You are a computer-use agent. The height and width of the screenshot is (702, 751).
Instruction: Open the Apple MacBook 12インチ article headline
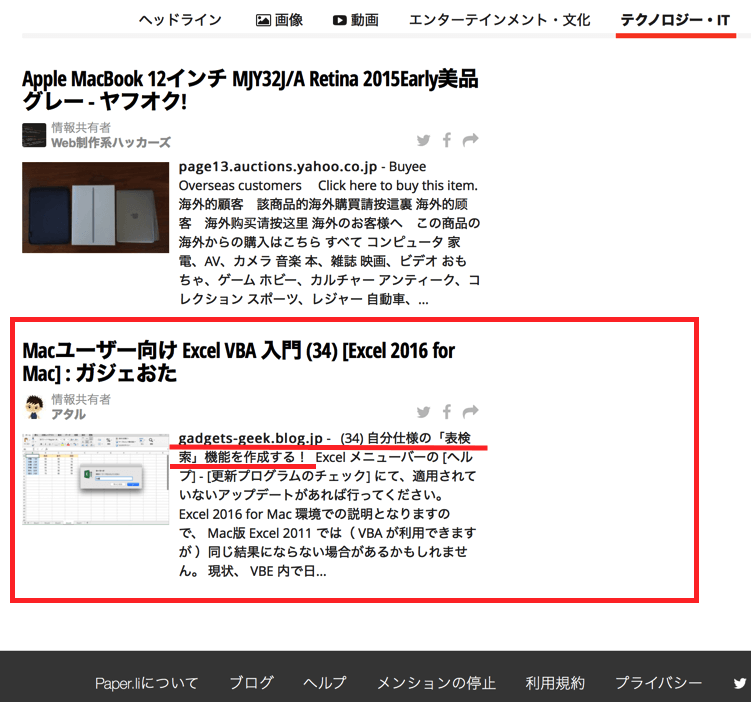pos(250,90)
